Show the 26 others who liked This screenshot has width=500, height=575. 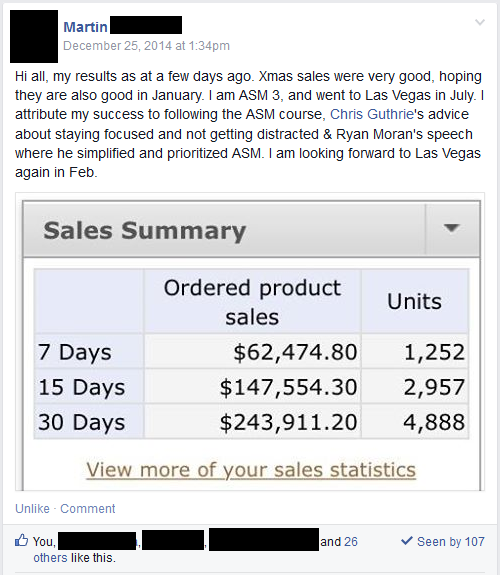pos(351,542)
